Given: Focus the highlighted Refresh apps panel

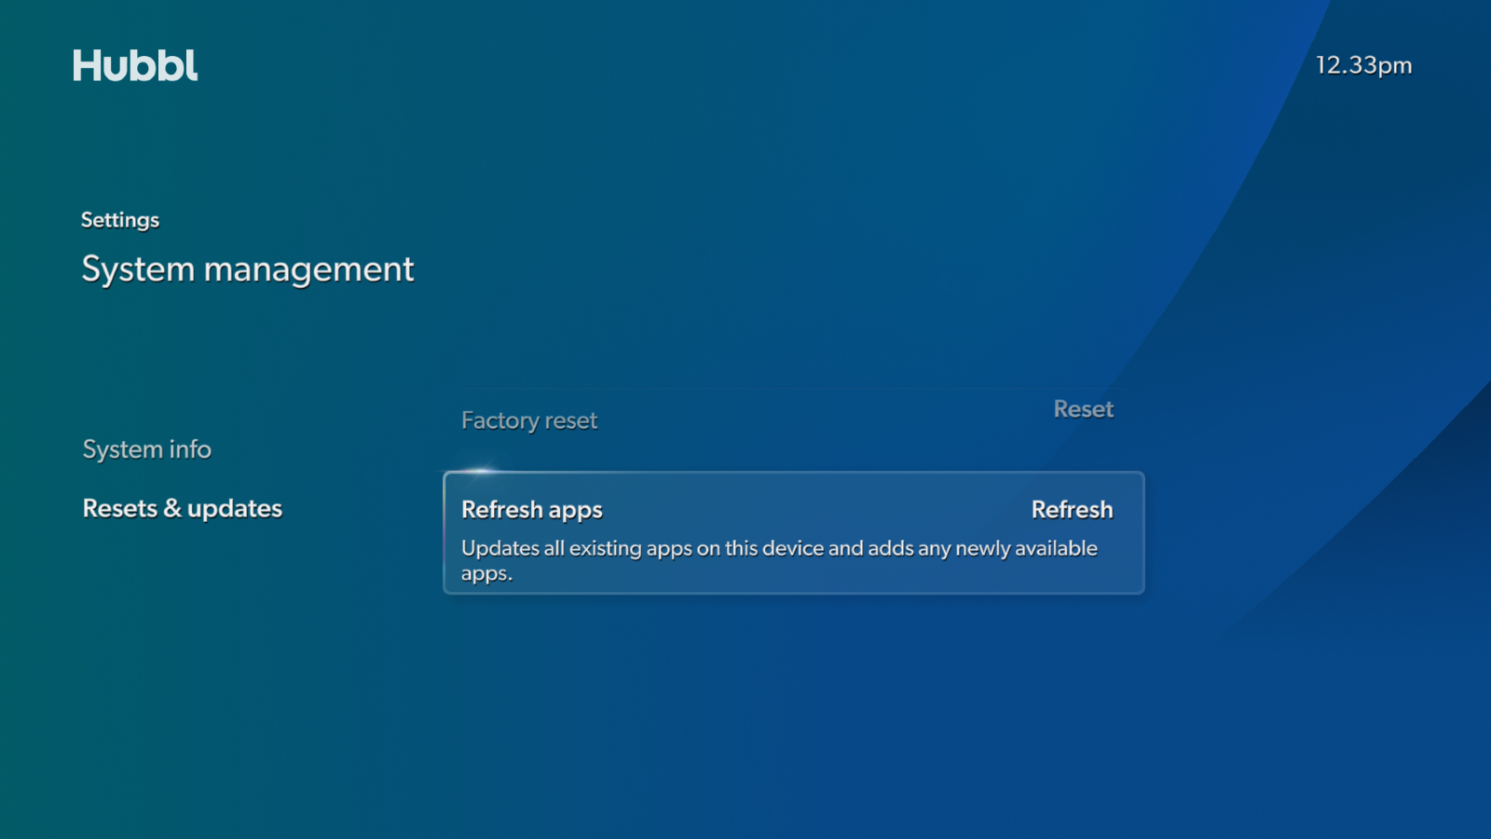Looking at the screenshot, I should [793, 533].
